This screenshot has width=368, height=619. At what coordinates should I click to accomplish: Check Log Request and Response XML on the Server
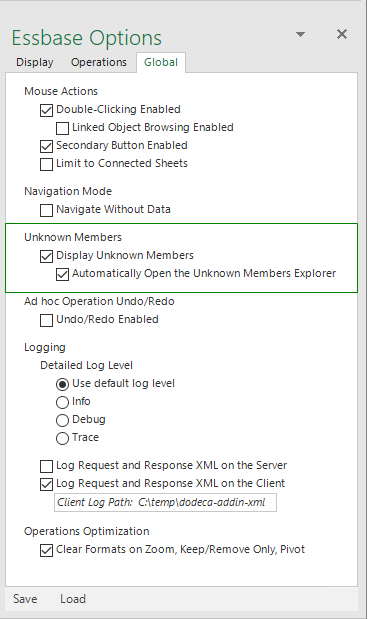point(46,466)
